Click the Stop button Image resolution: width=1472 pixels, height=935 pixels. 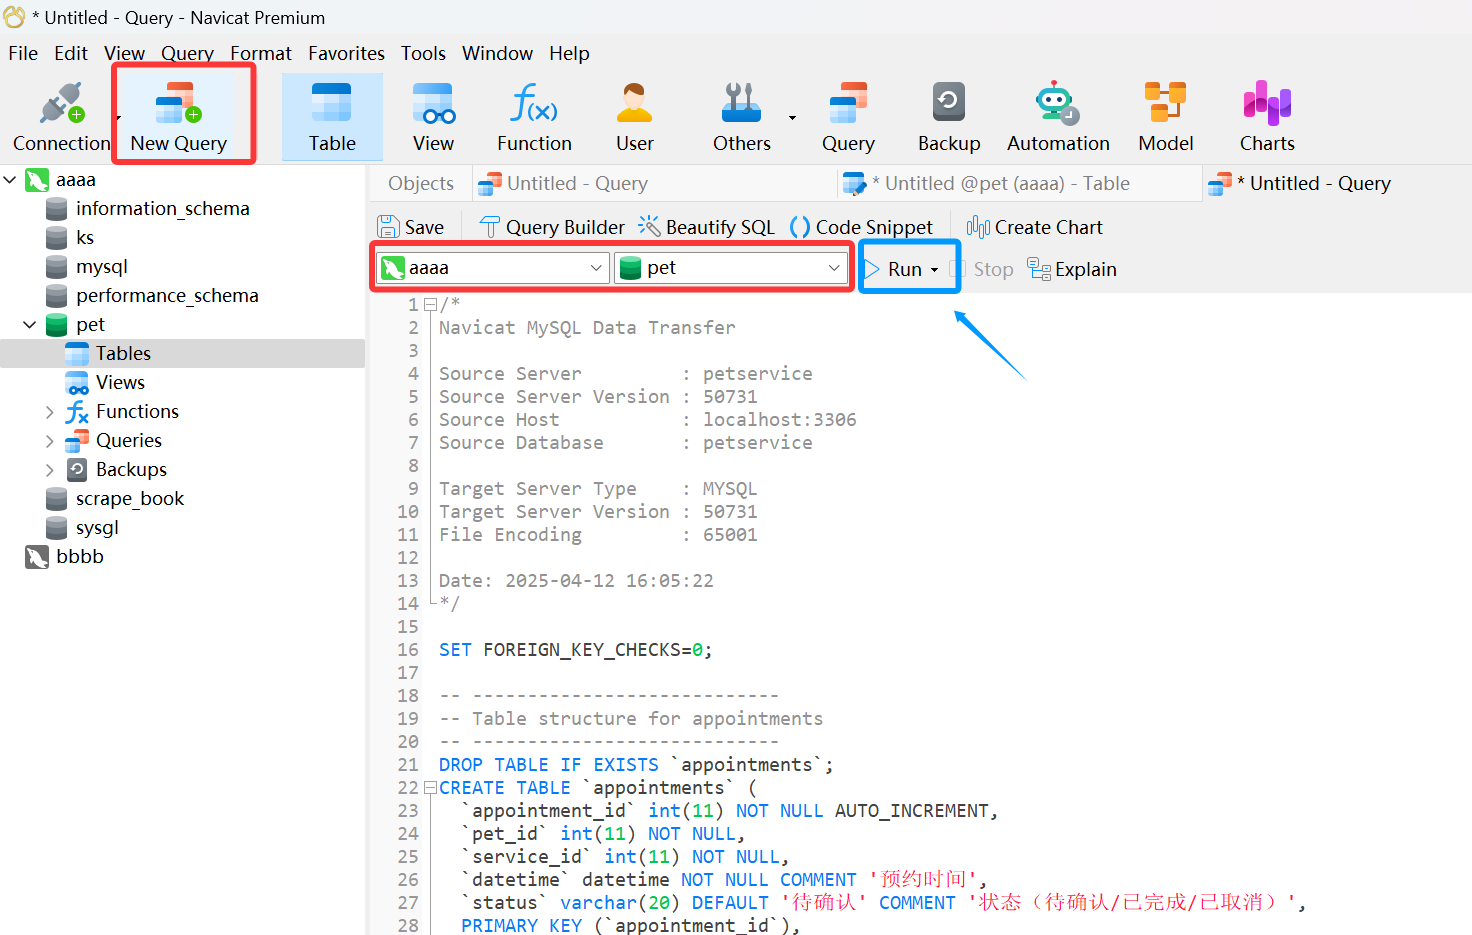click(982, 269)
